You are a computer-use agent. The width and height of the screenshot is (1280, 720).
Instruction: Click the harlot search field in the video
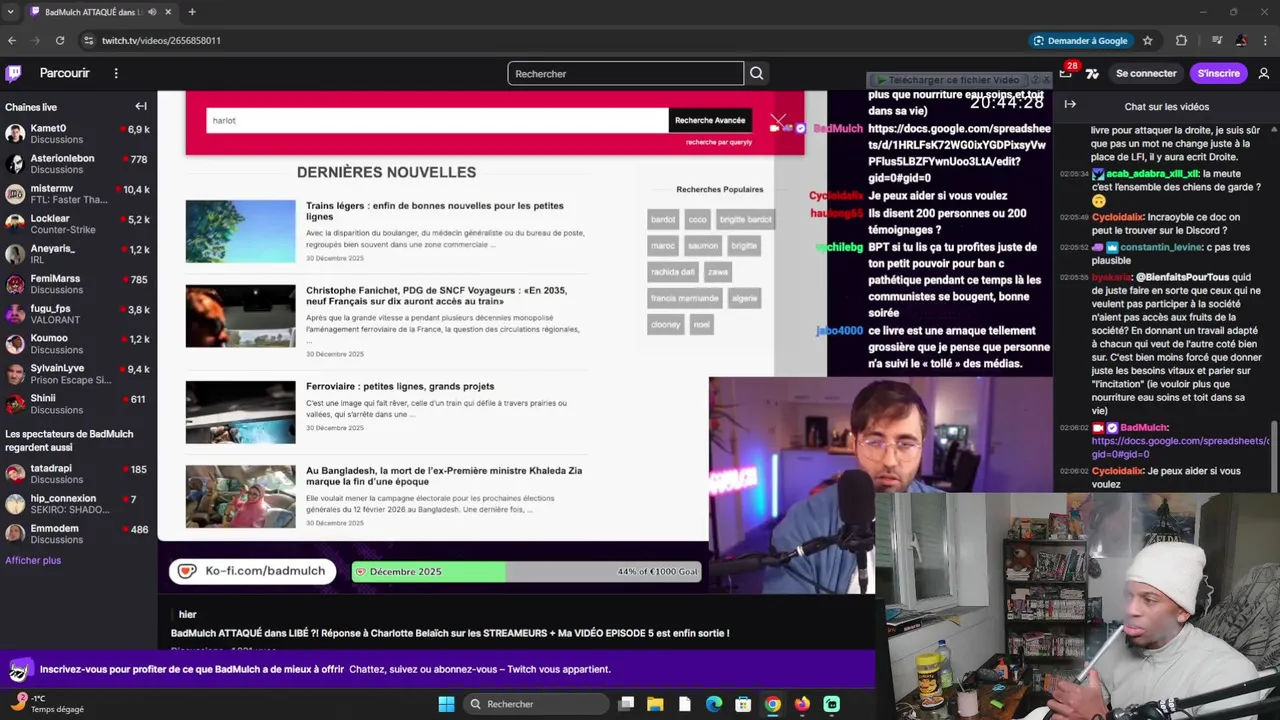click(437, 120)
